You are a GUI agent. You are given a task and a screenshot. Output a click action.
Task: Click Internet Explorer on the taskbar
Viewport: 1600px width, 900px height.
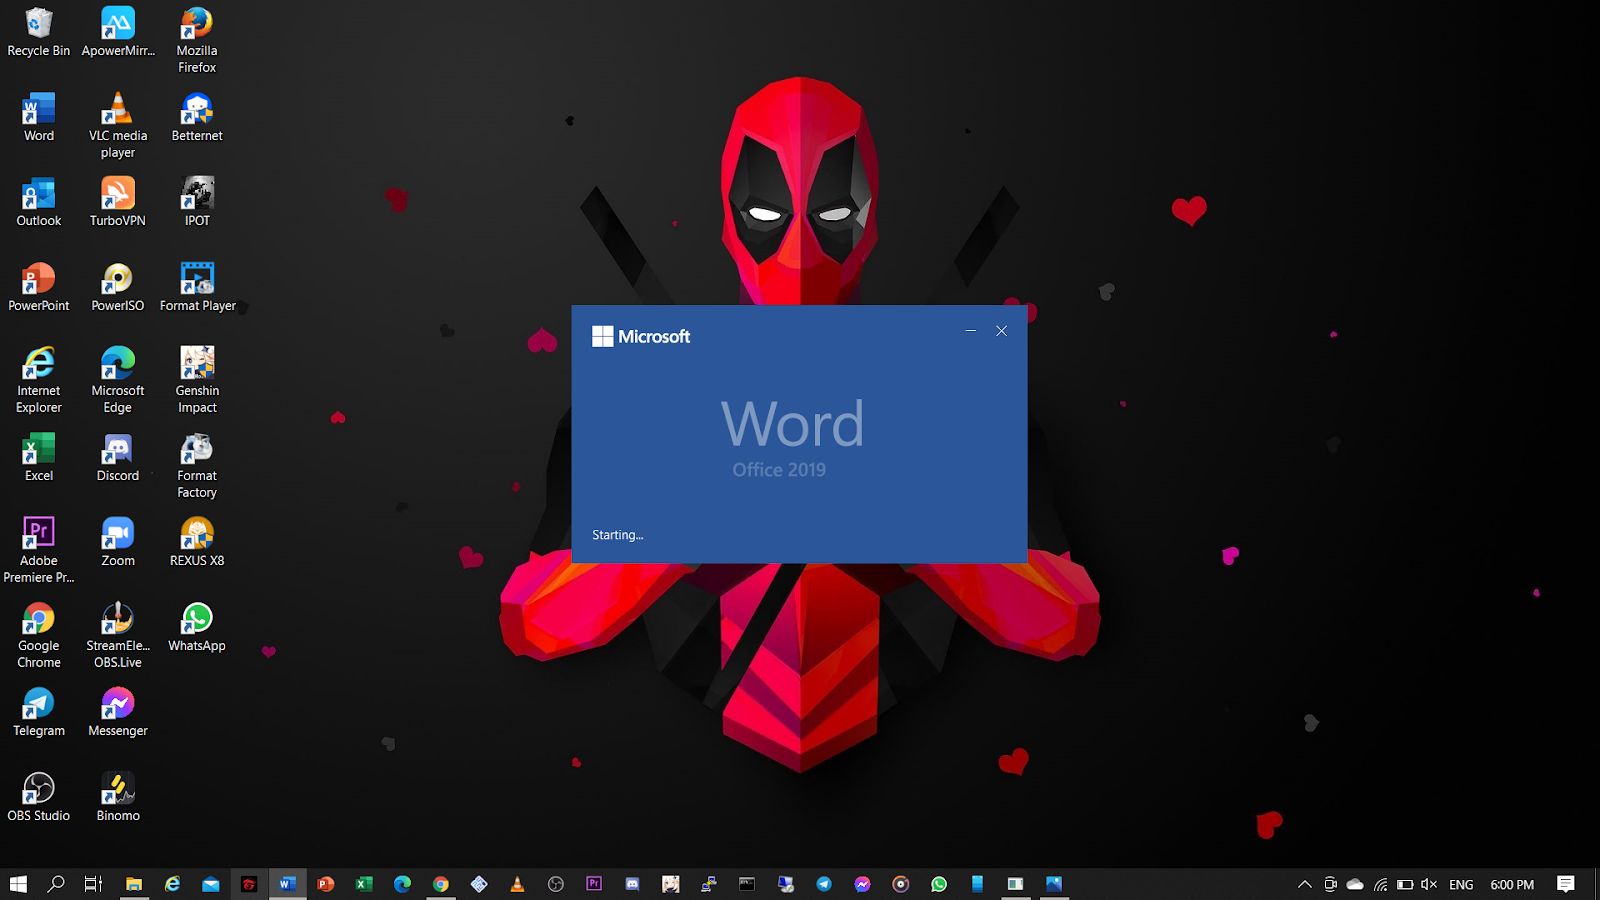[x=172, y=884]
